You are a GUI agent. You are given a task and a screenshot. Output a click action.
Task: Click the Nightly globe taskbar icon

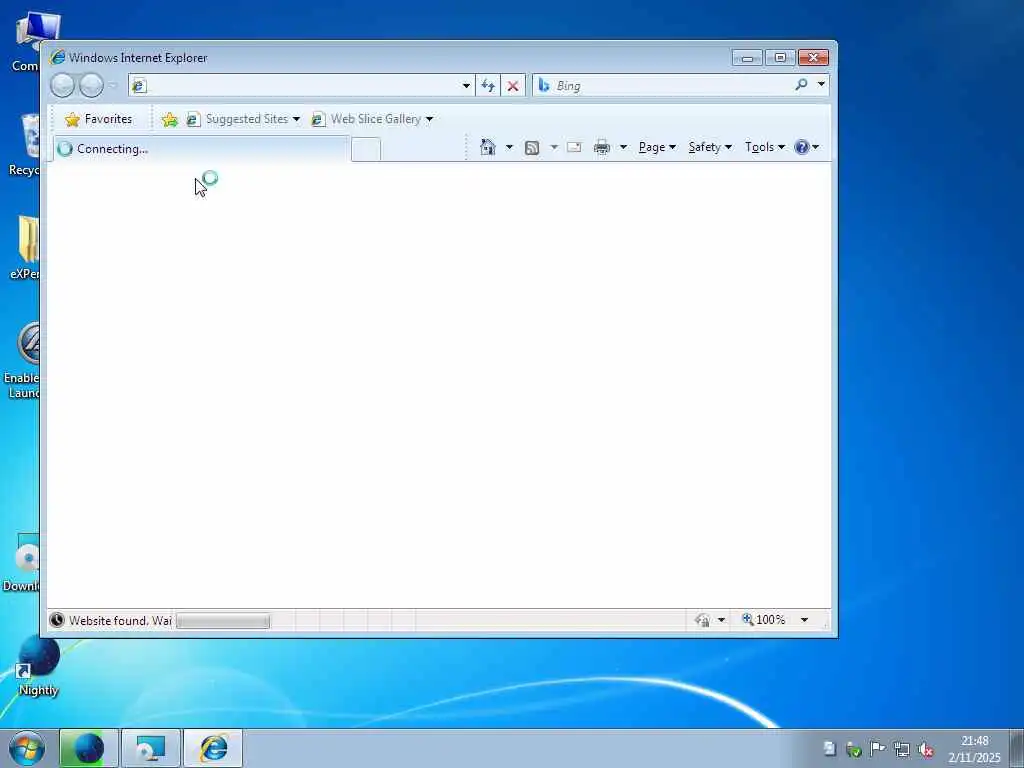[x=89, y=748]
